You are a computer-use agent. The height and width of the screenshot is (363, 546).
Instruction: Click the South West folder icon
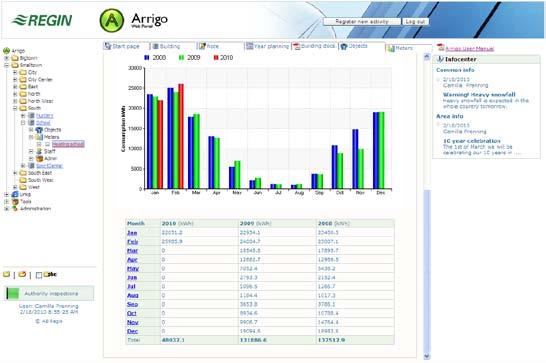23,180
